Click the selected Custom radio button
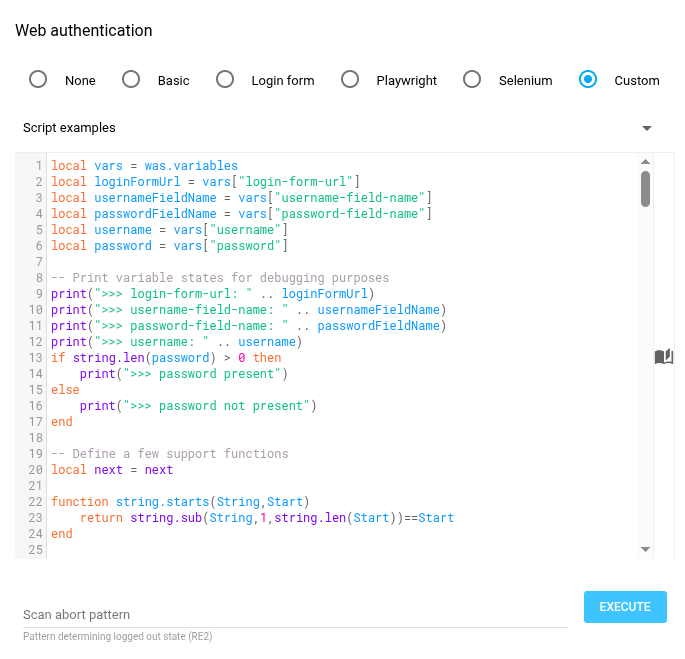Image resolution: width=685 pixels, height=659 pixels. 588,80
